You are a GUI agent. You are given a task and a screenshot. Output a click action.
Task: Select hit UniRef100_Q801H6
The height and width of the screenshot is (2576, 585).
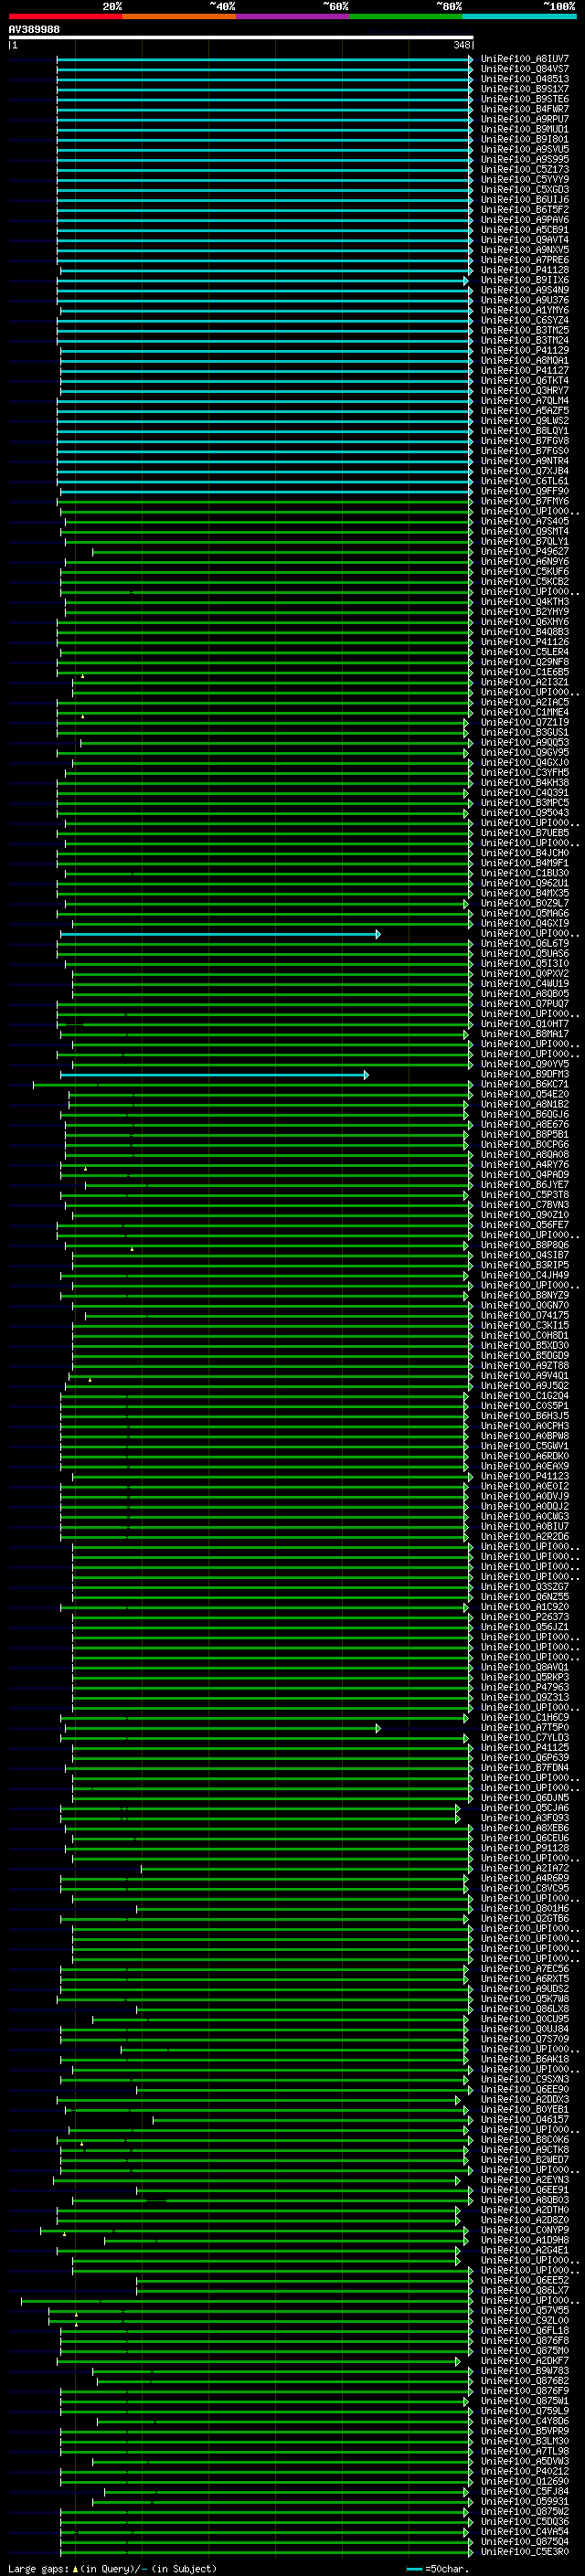(x=525, y=1910)
